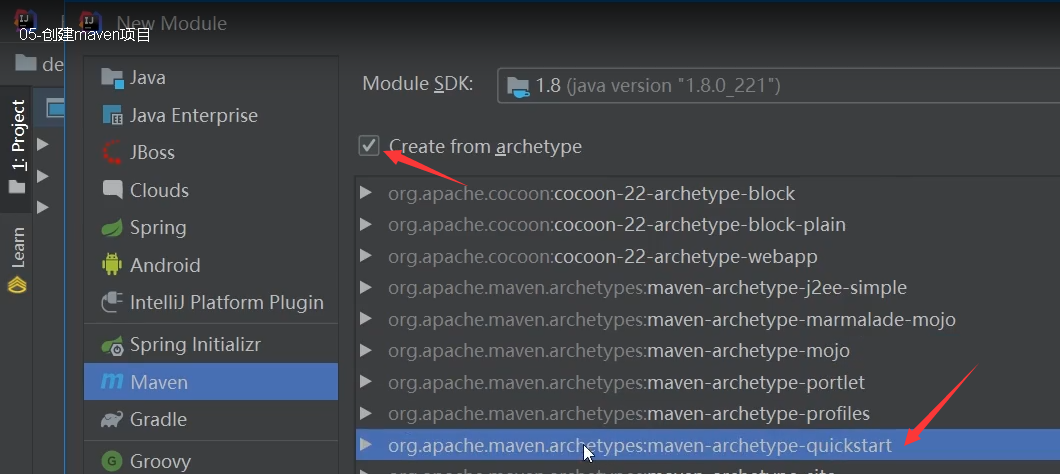Click the Create from archetype label
The image size is (1060, 474).
point(485,147)
